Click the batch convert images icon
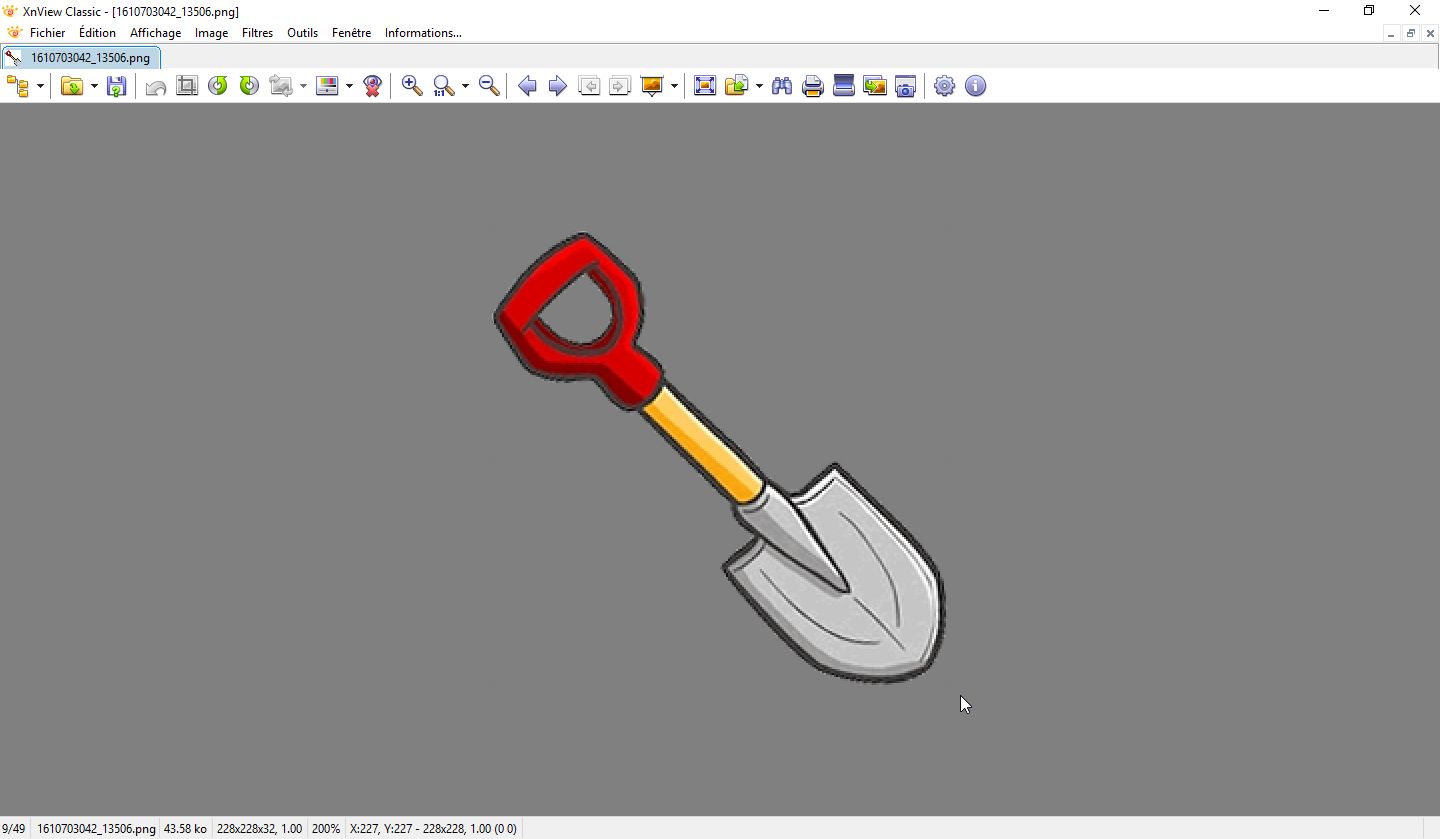The image size is (1440, 839). point(875,86)
